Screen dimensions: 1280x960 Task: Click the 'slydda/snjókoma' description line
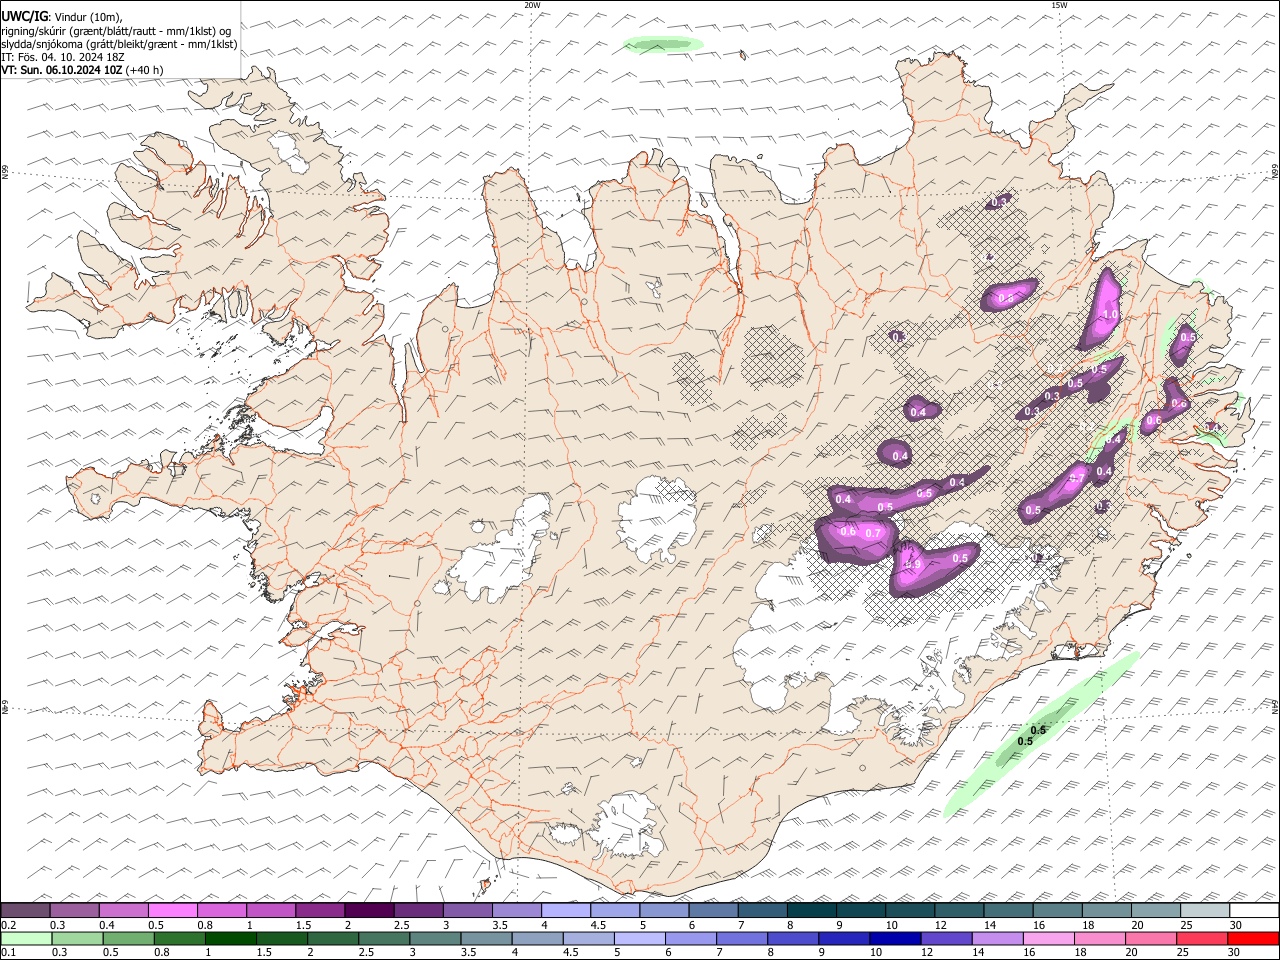[120, 44]
